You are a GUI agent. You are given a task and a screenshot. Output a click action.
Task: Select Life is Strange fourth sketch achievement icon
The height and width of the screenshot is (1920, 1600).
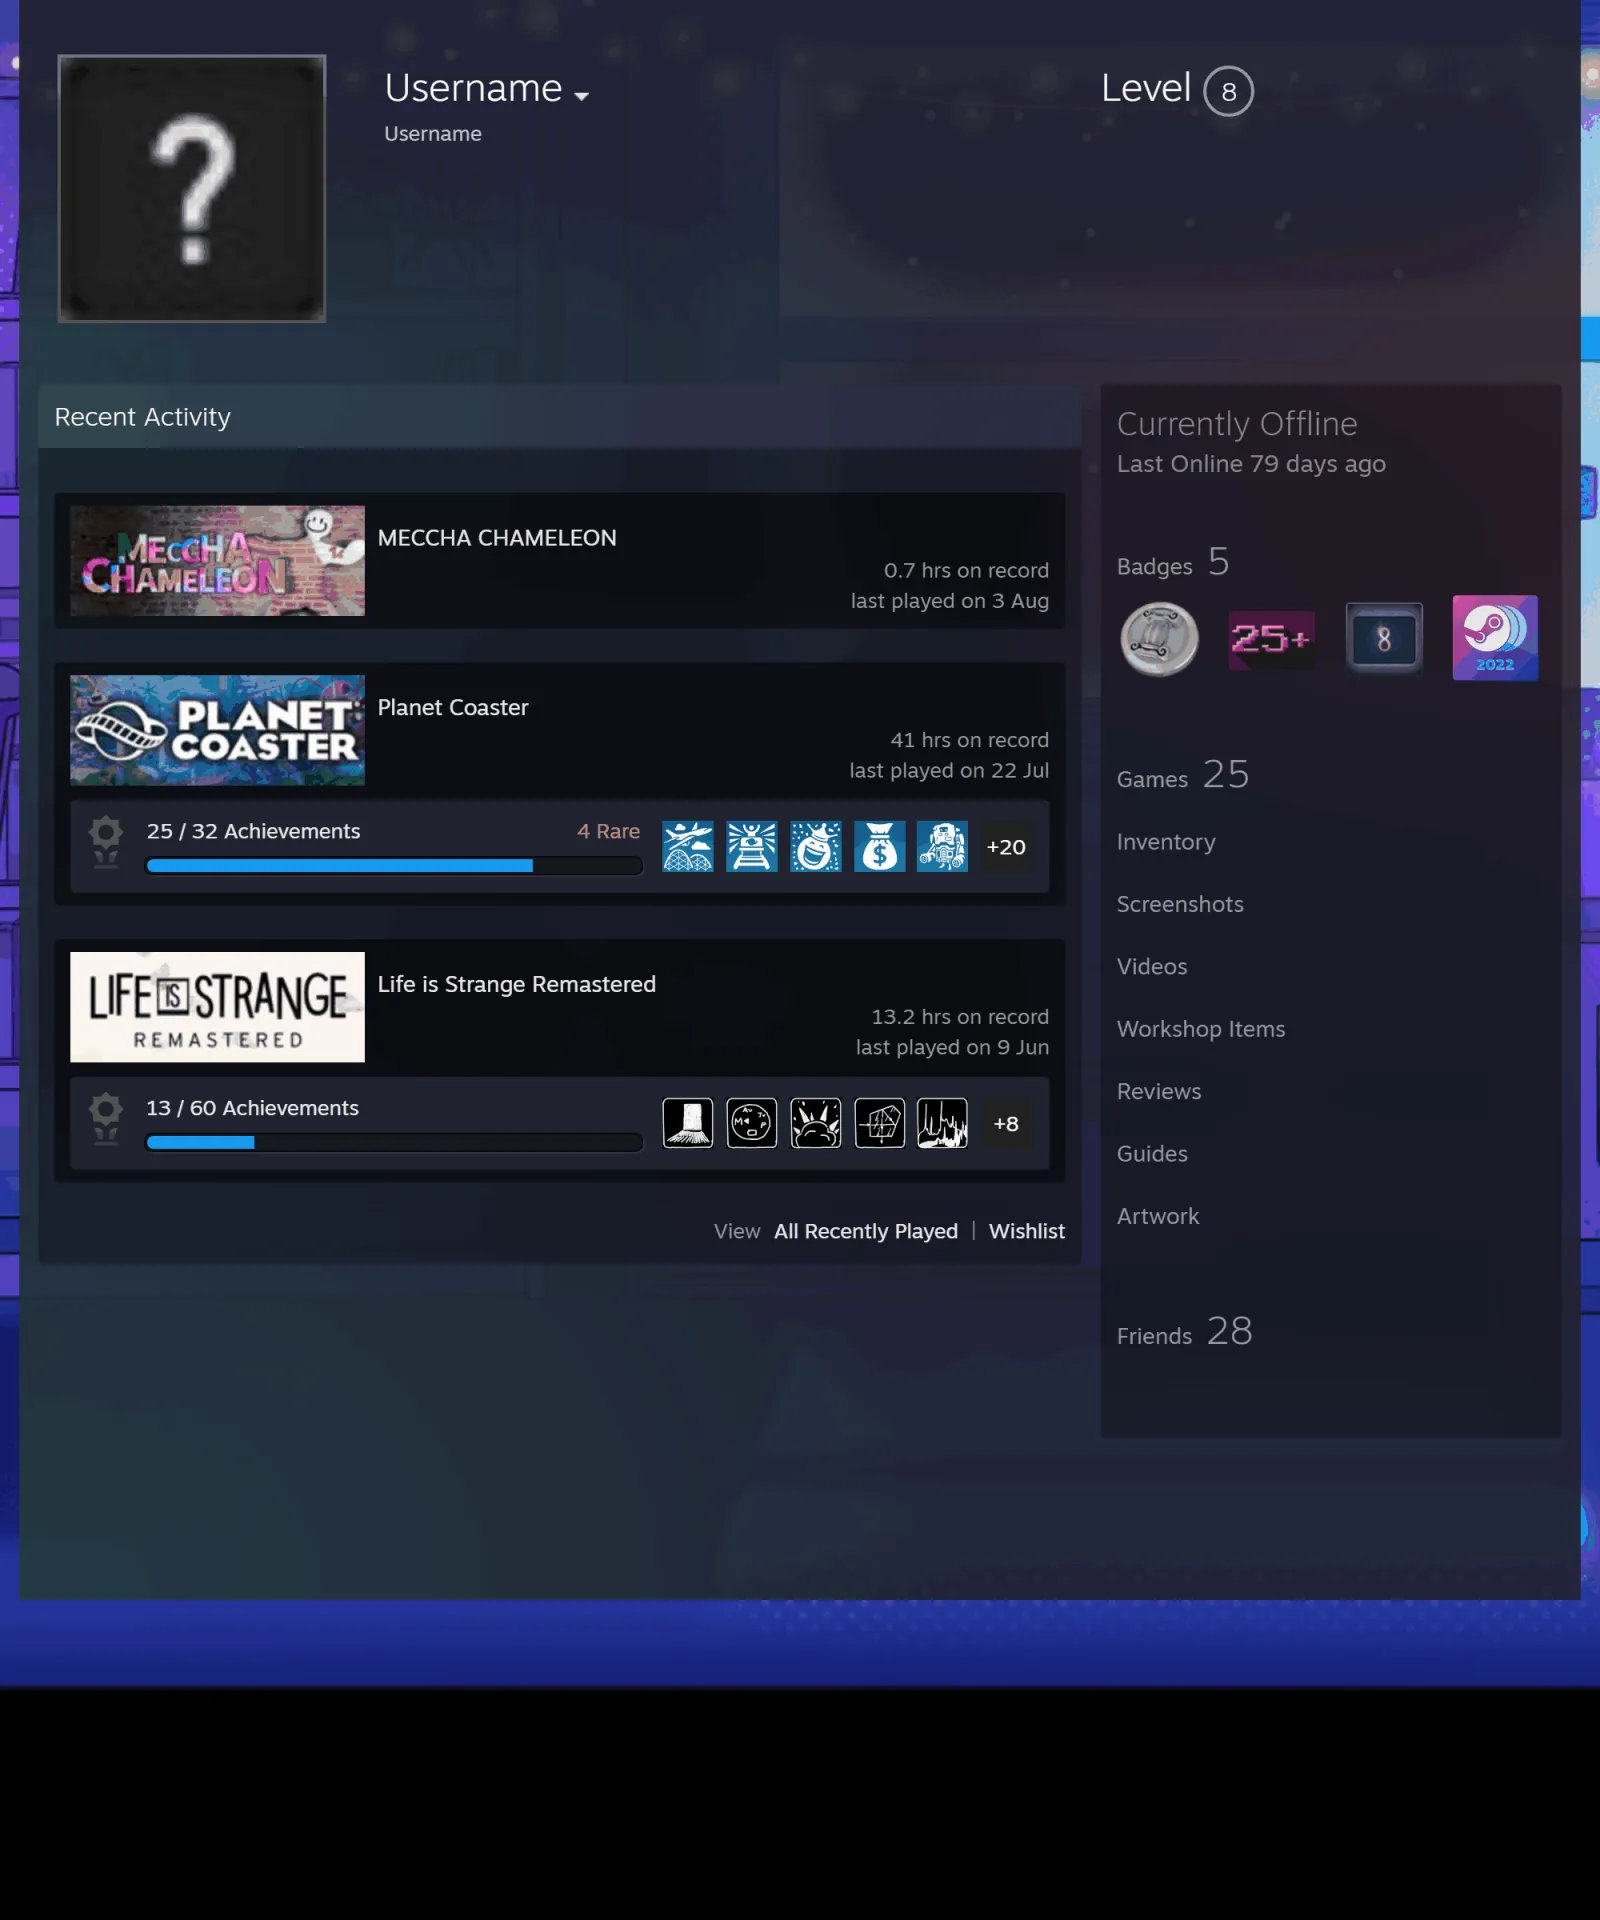coord(880,1124)
